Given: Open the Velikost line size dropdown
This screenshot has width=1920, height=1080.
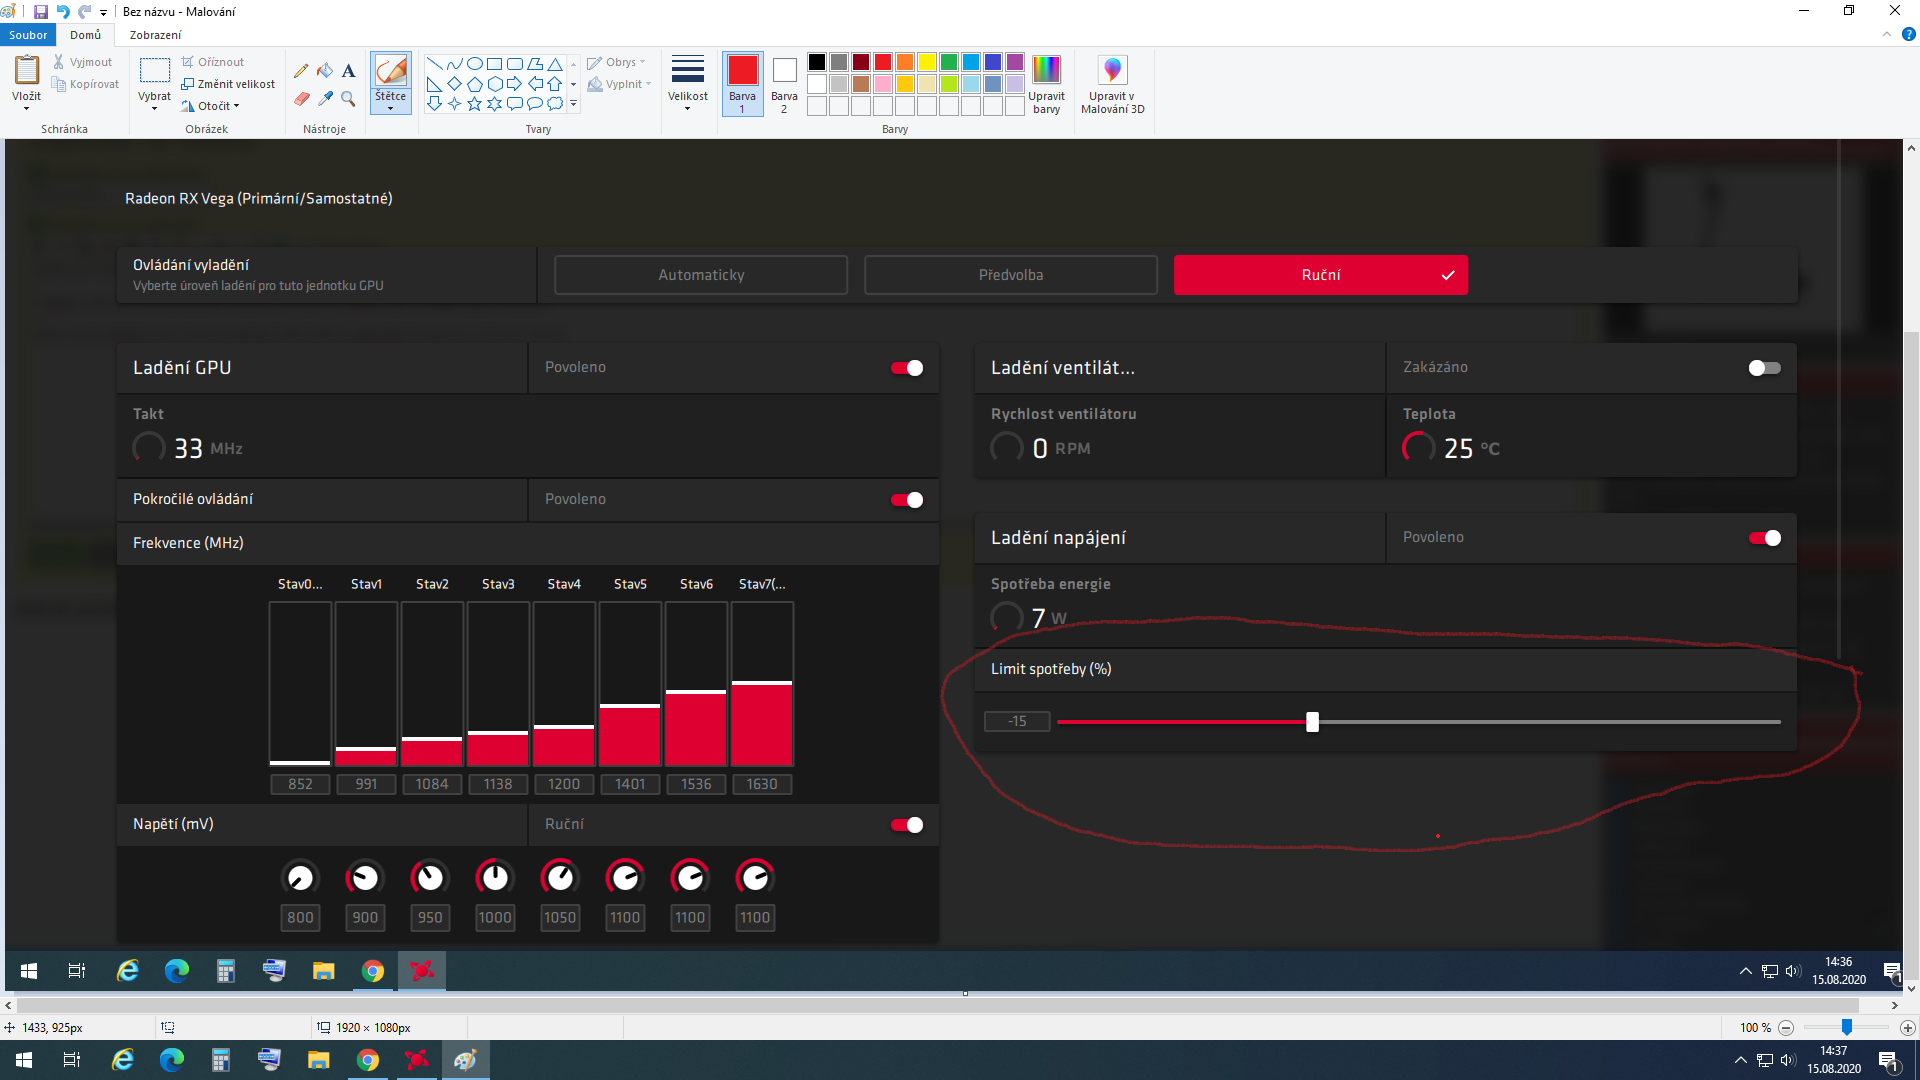Looking at the screenshot, I should click(x=688, y=83).
